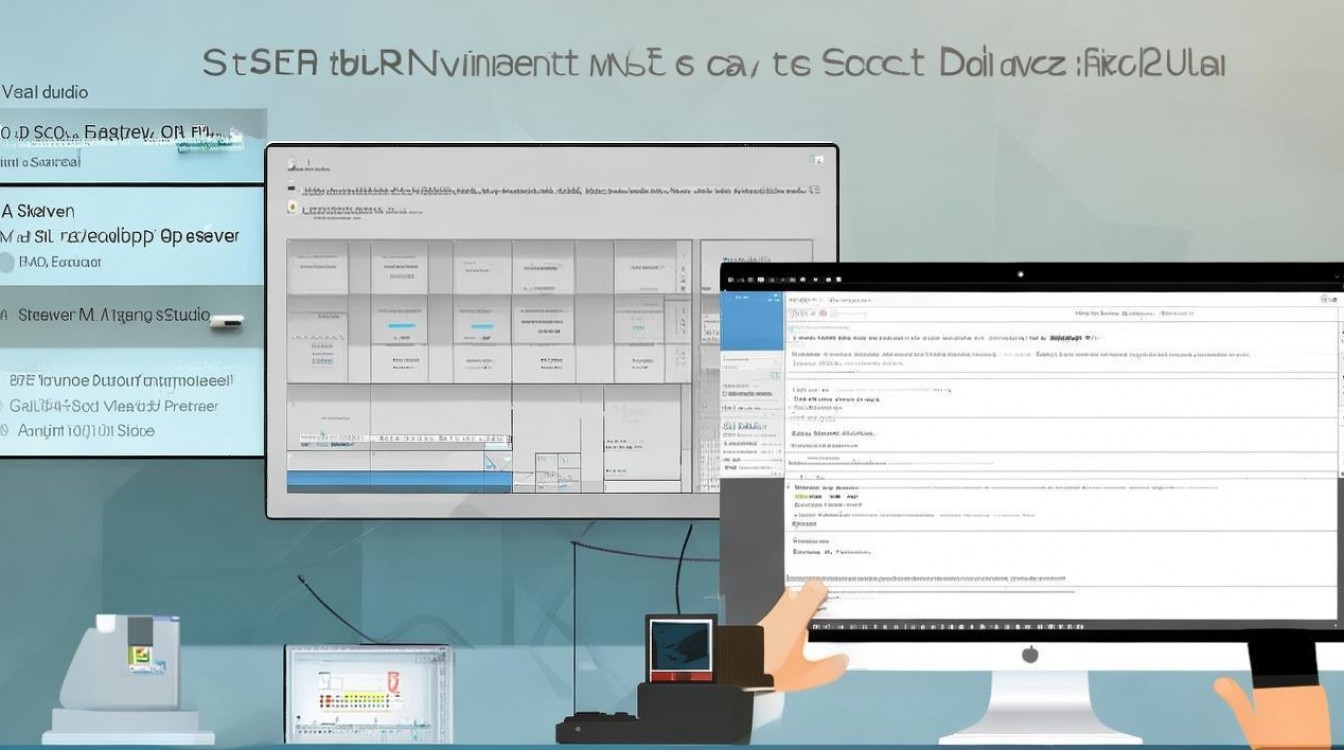Select the 'A Skelven' list item

point(38,211)
